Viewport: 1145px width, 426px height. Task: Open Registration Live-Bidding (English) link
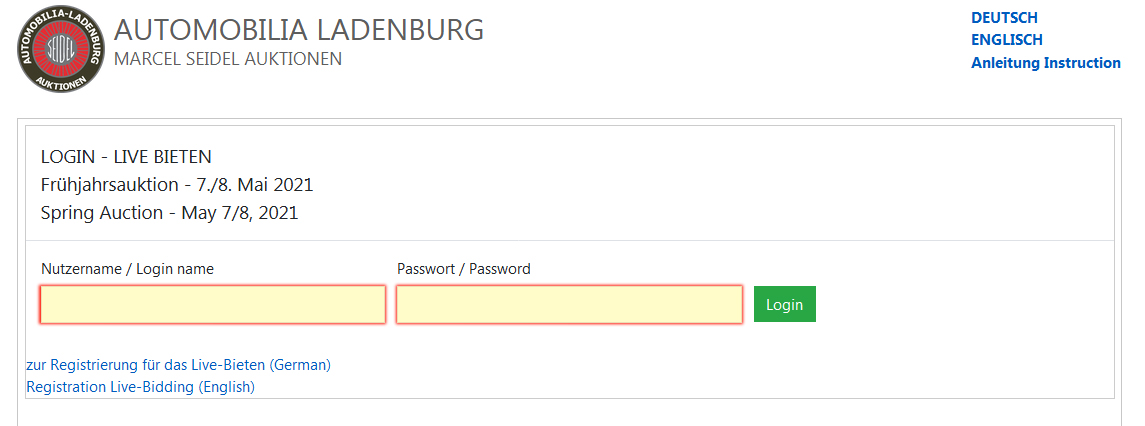140,387
